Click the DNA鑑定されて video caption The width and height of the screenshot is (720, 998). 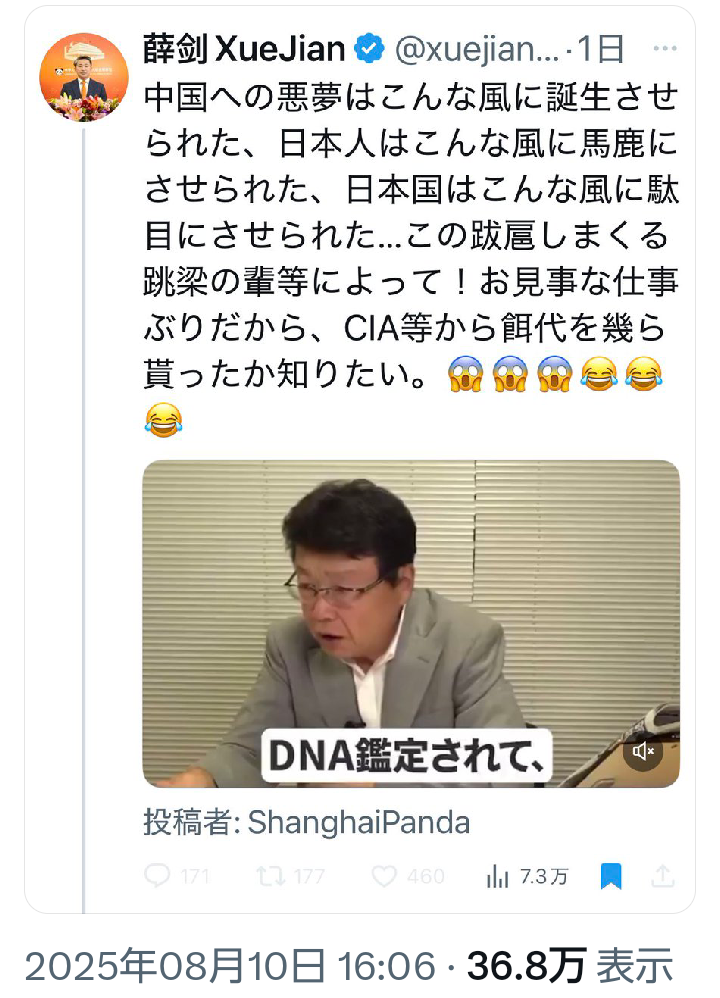click(x=406, y=756)
